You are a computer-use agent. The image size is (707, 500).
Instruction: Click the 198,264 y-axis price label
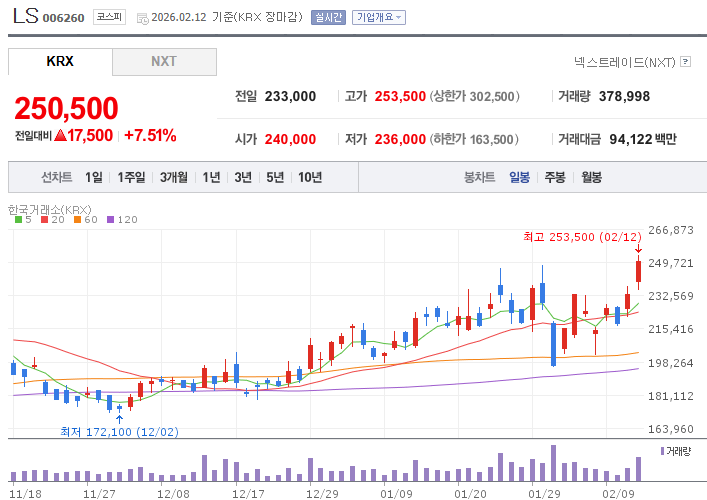671,363
